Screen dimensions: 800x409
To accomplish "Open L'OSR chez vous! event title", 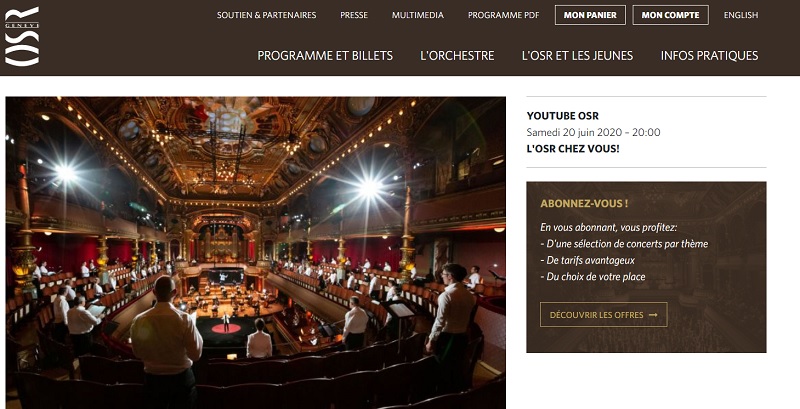I will coord(573,149).
